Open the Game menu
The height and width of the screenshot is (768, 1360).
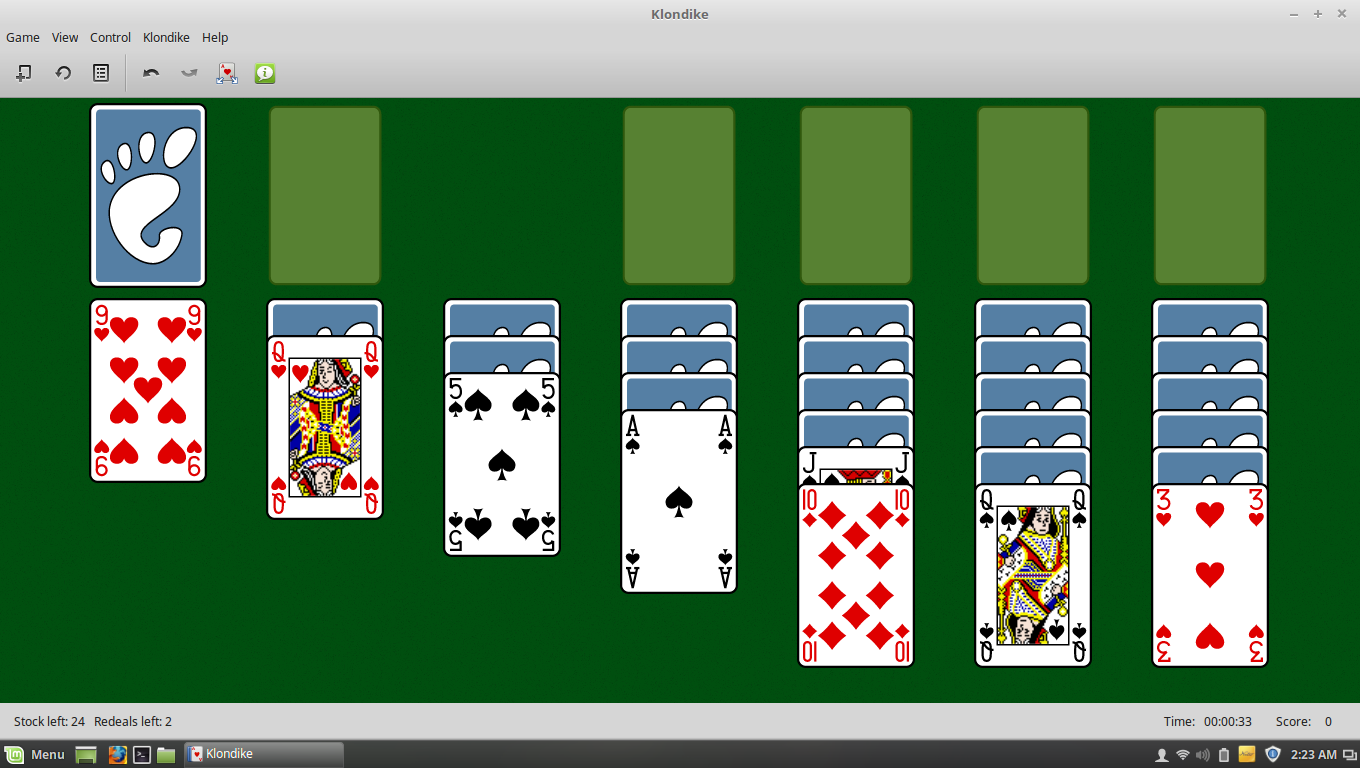(23, 37)
